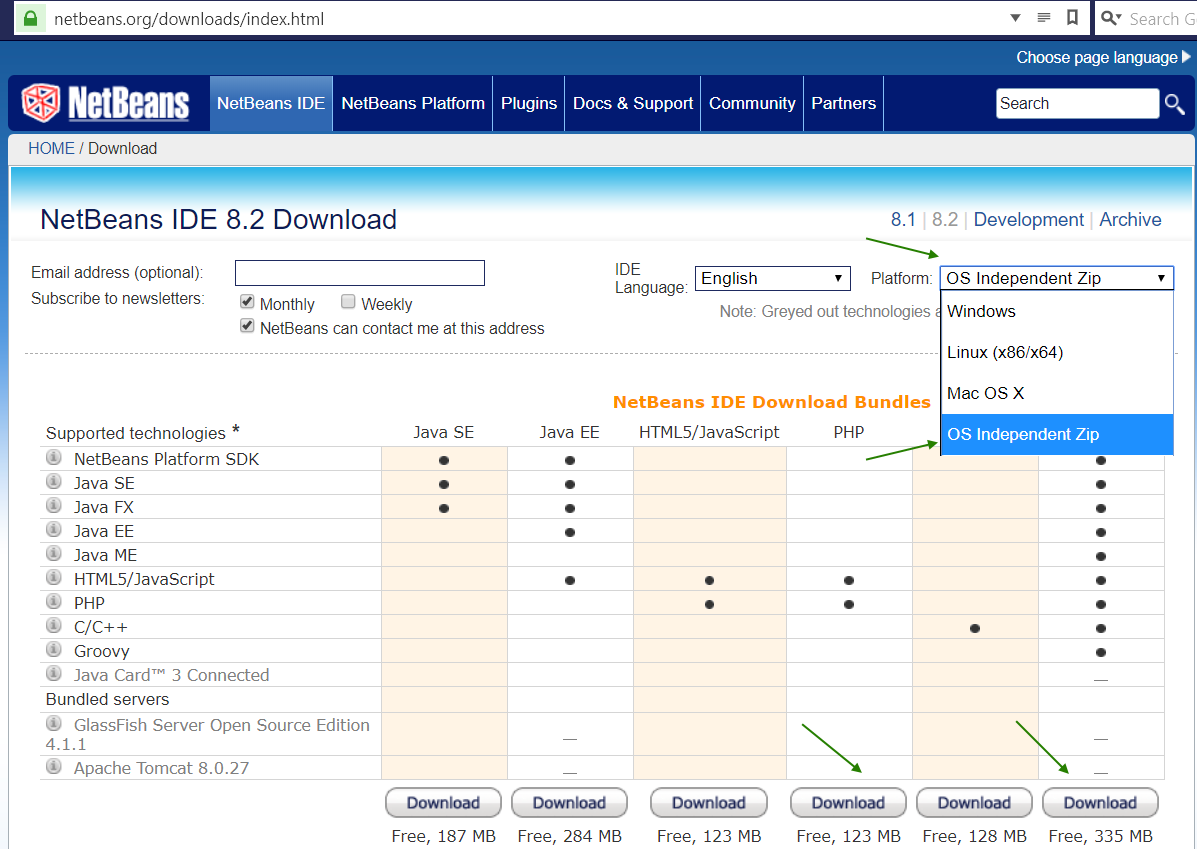This screenshot has height=849, width=1197.
Task: Open the NetBeans IDE tab
Action: click(x=271, y=103)
